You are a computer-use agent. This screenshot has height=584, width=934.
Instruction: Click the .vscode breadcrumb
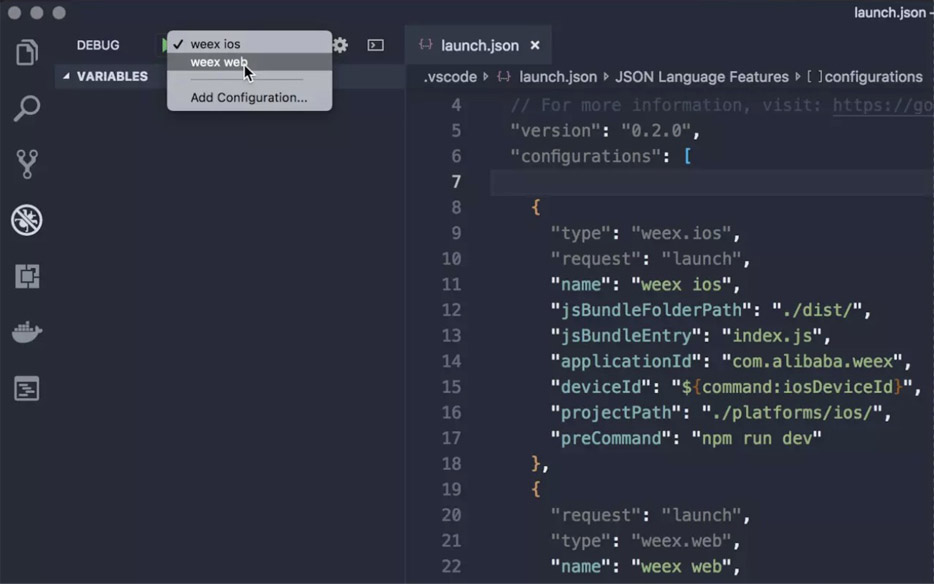pos(450,77)
